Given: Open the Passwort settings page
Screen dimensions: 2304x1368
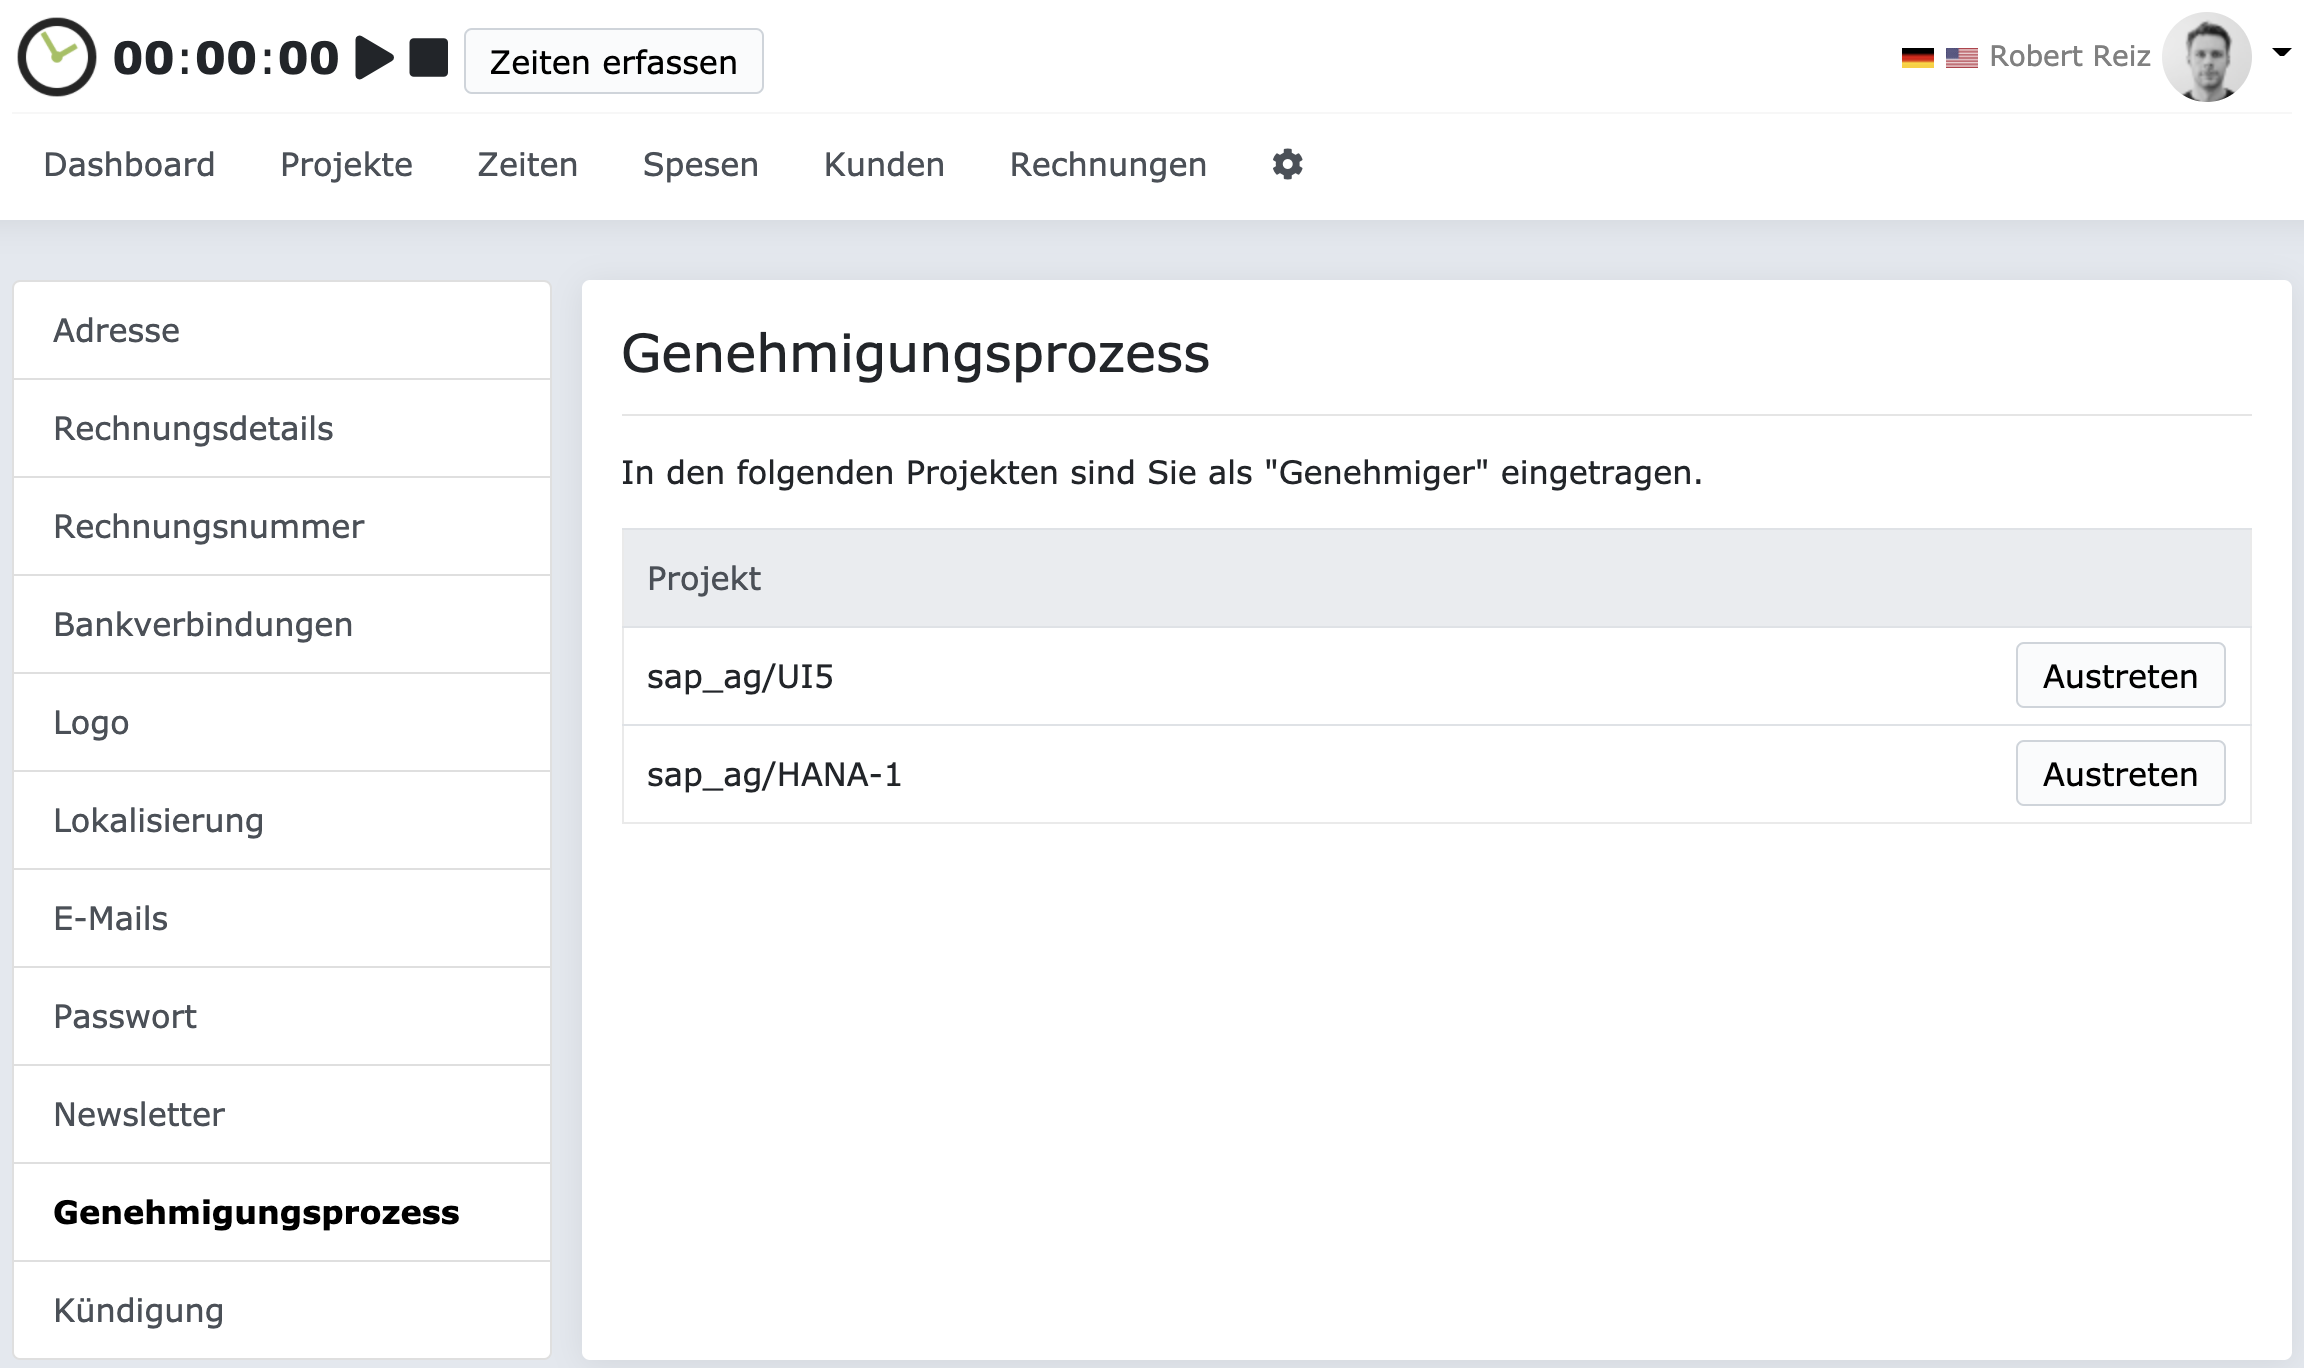Looking at the screenshot, I should click(x=125, y=1016).
